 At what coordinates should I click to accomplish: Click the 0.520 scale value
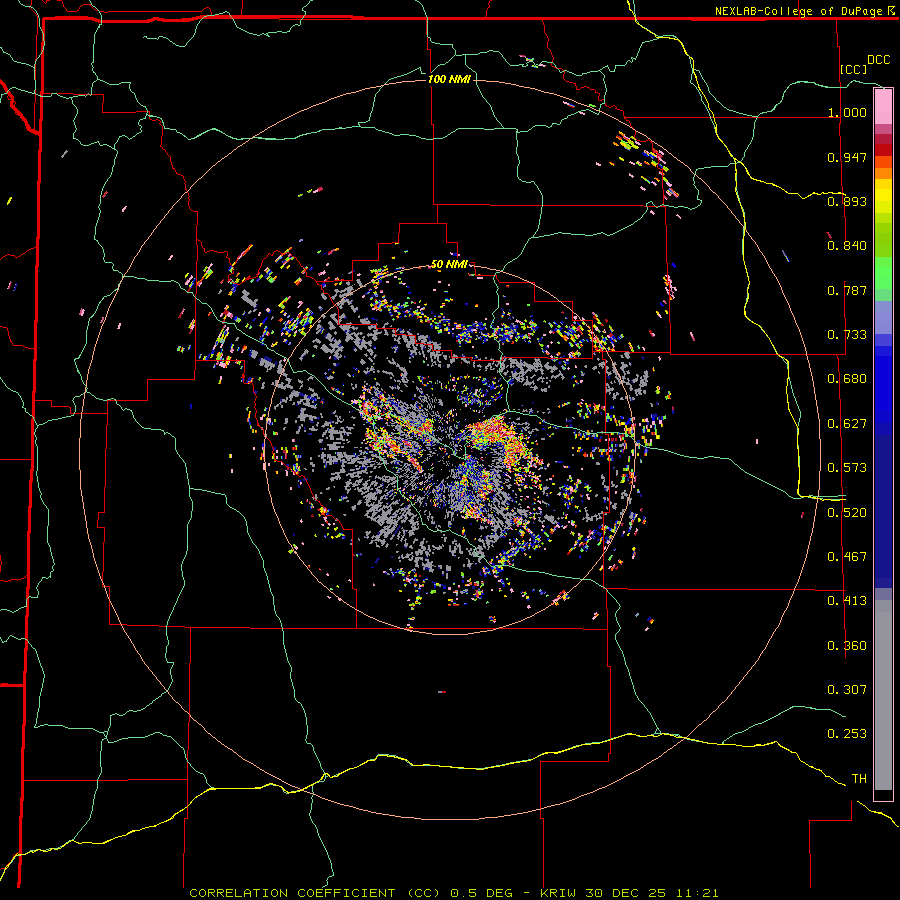coord(847,513)
